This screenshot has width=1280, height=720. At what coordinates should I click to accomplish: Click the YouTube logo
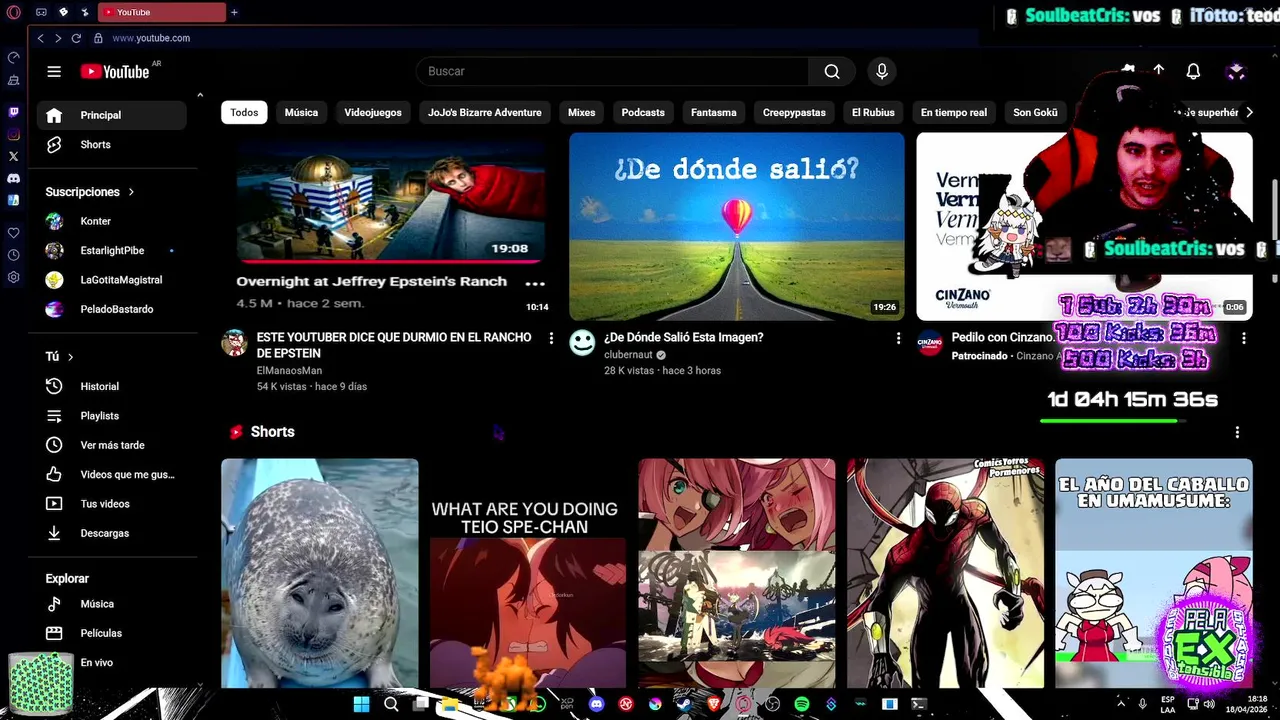tap(115, 71)
